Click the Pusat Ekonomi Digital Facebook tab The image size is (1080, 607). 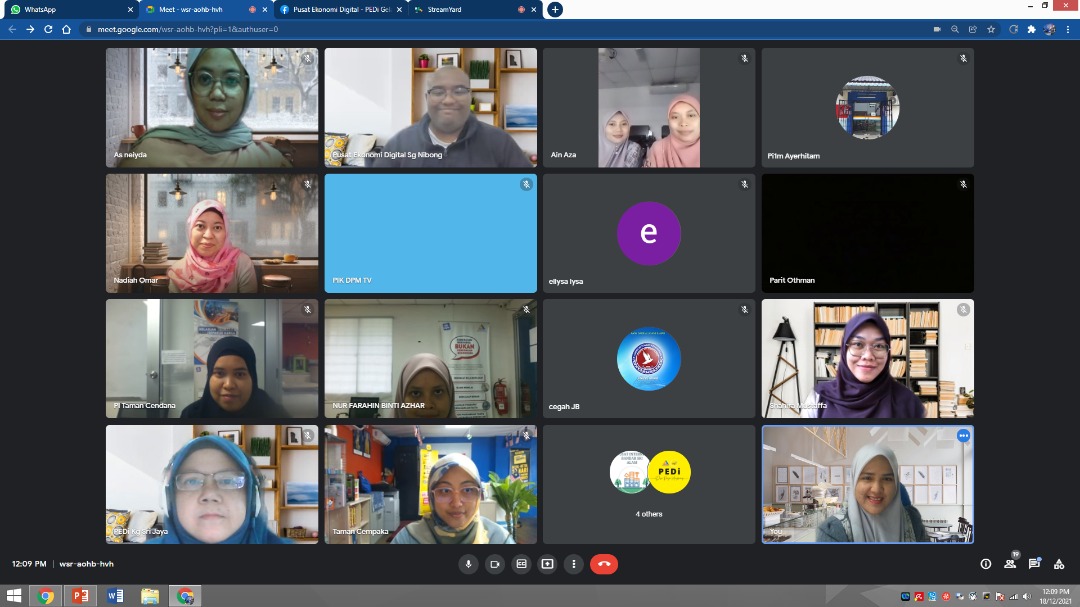pyautogui.click(x=335, y=9)
